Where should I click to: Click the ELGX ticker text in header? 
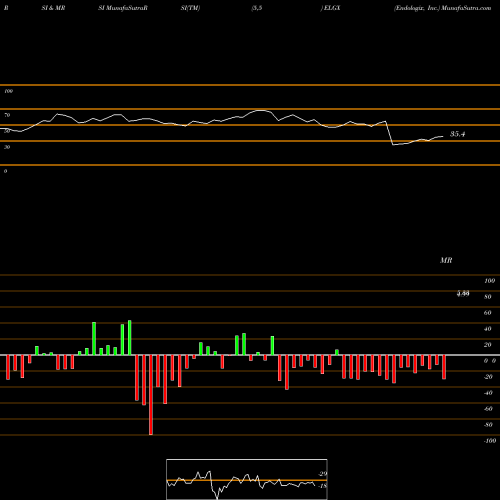click(332, 8)
